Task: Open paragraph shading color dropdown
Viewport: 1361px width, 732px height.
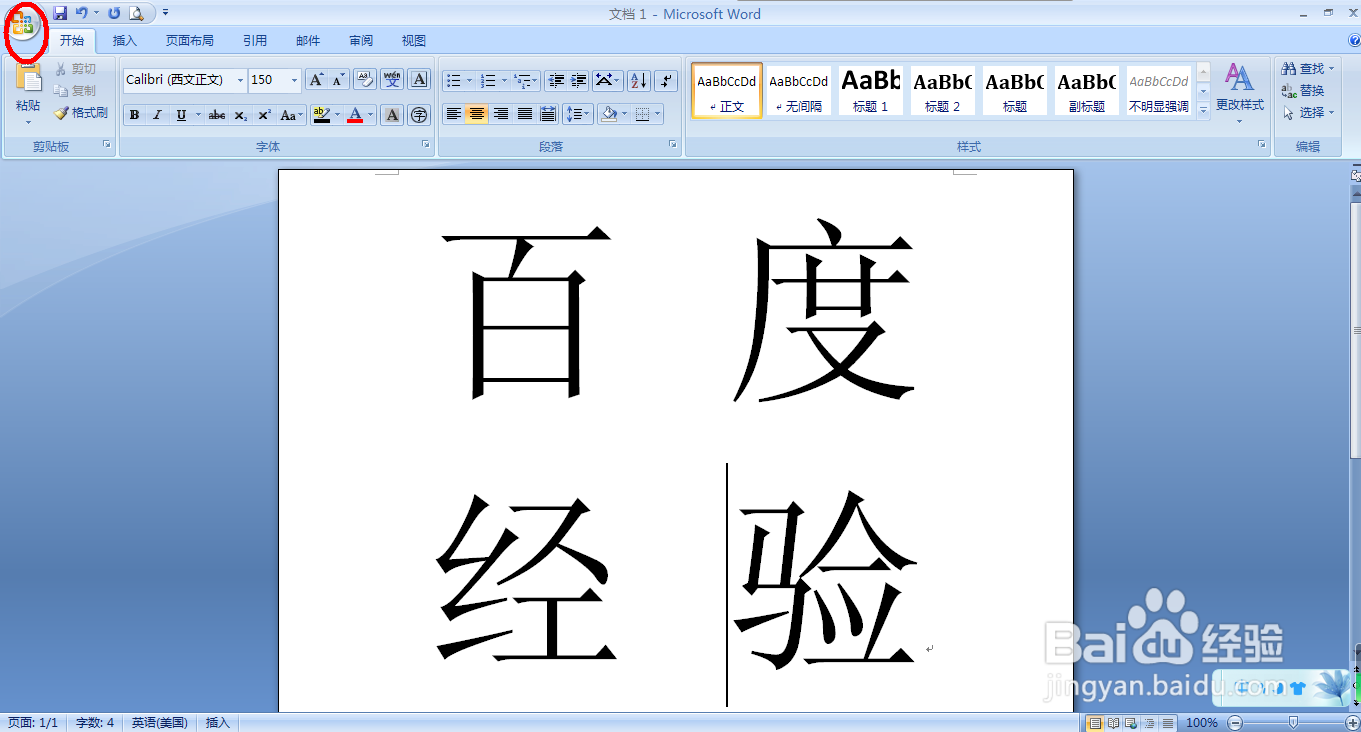Action: (623, 114)
